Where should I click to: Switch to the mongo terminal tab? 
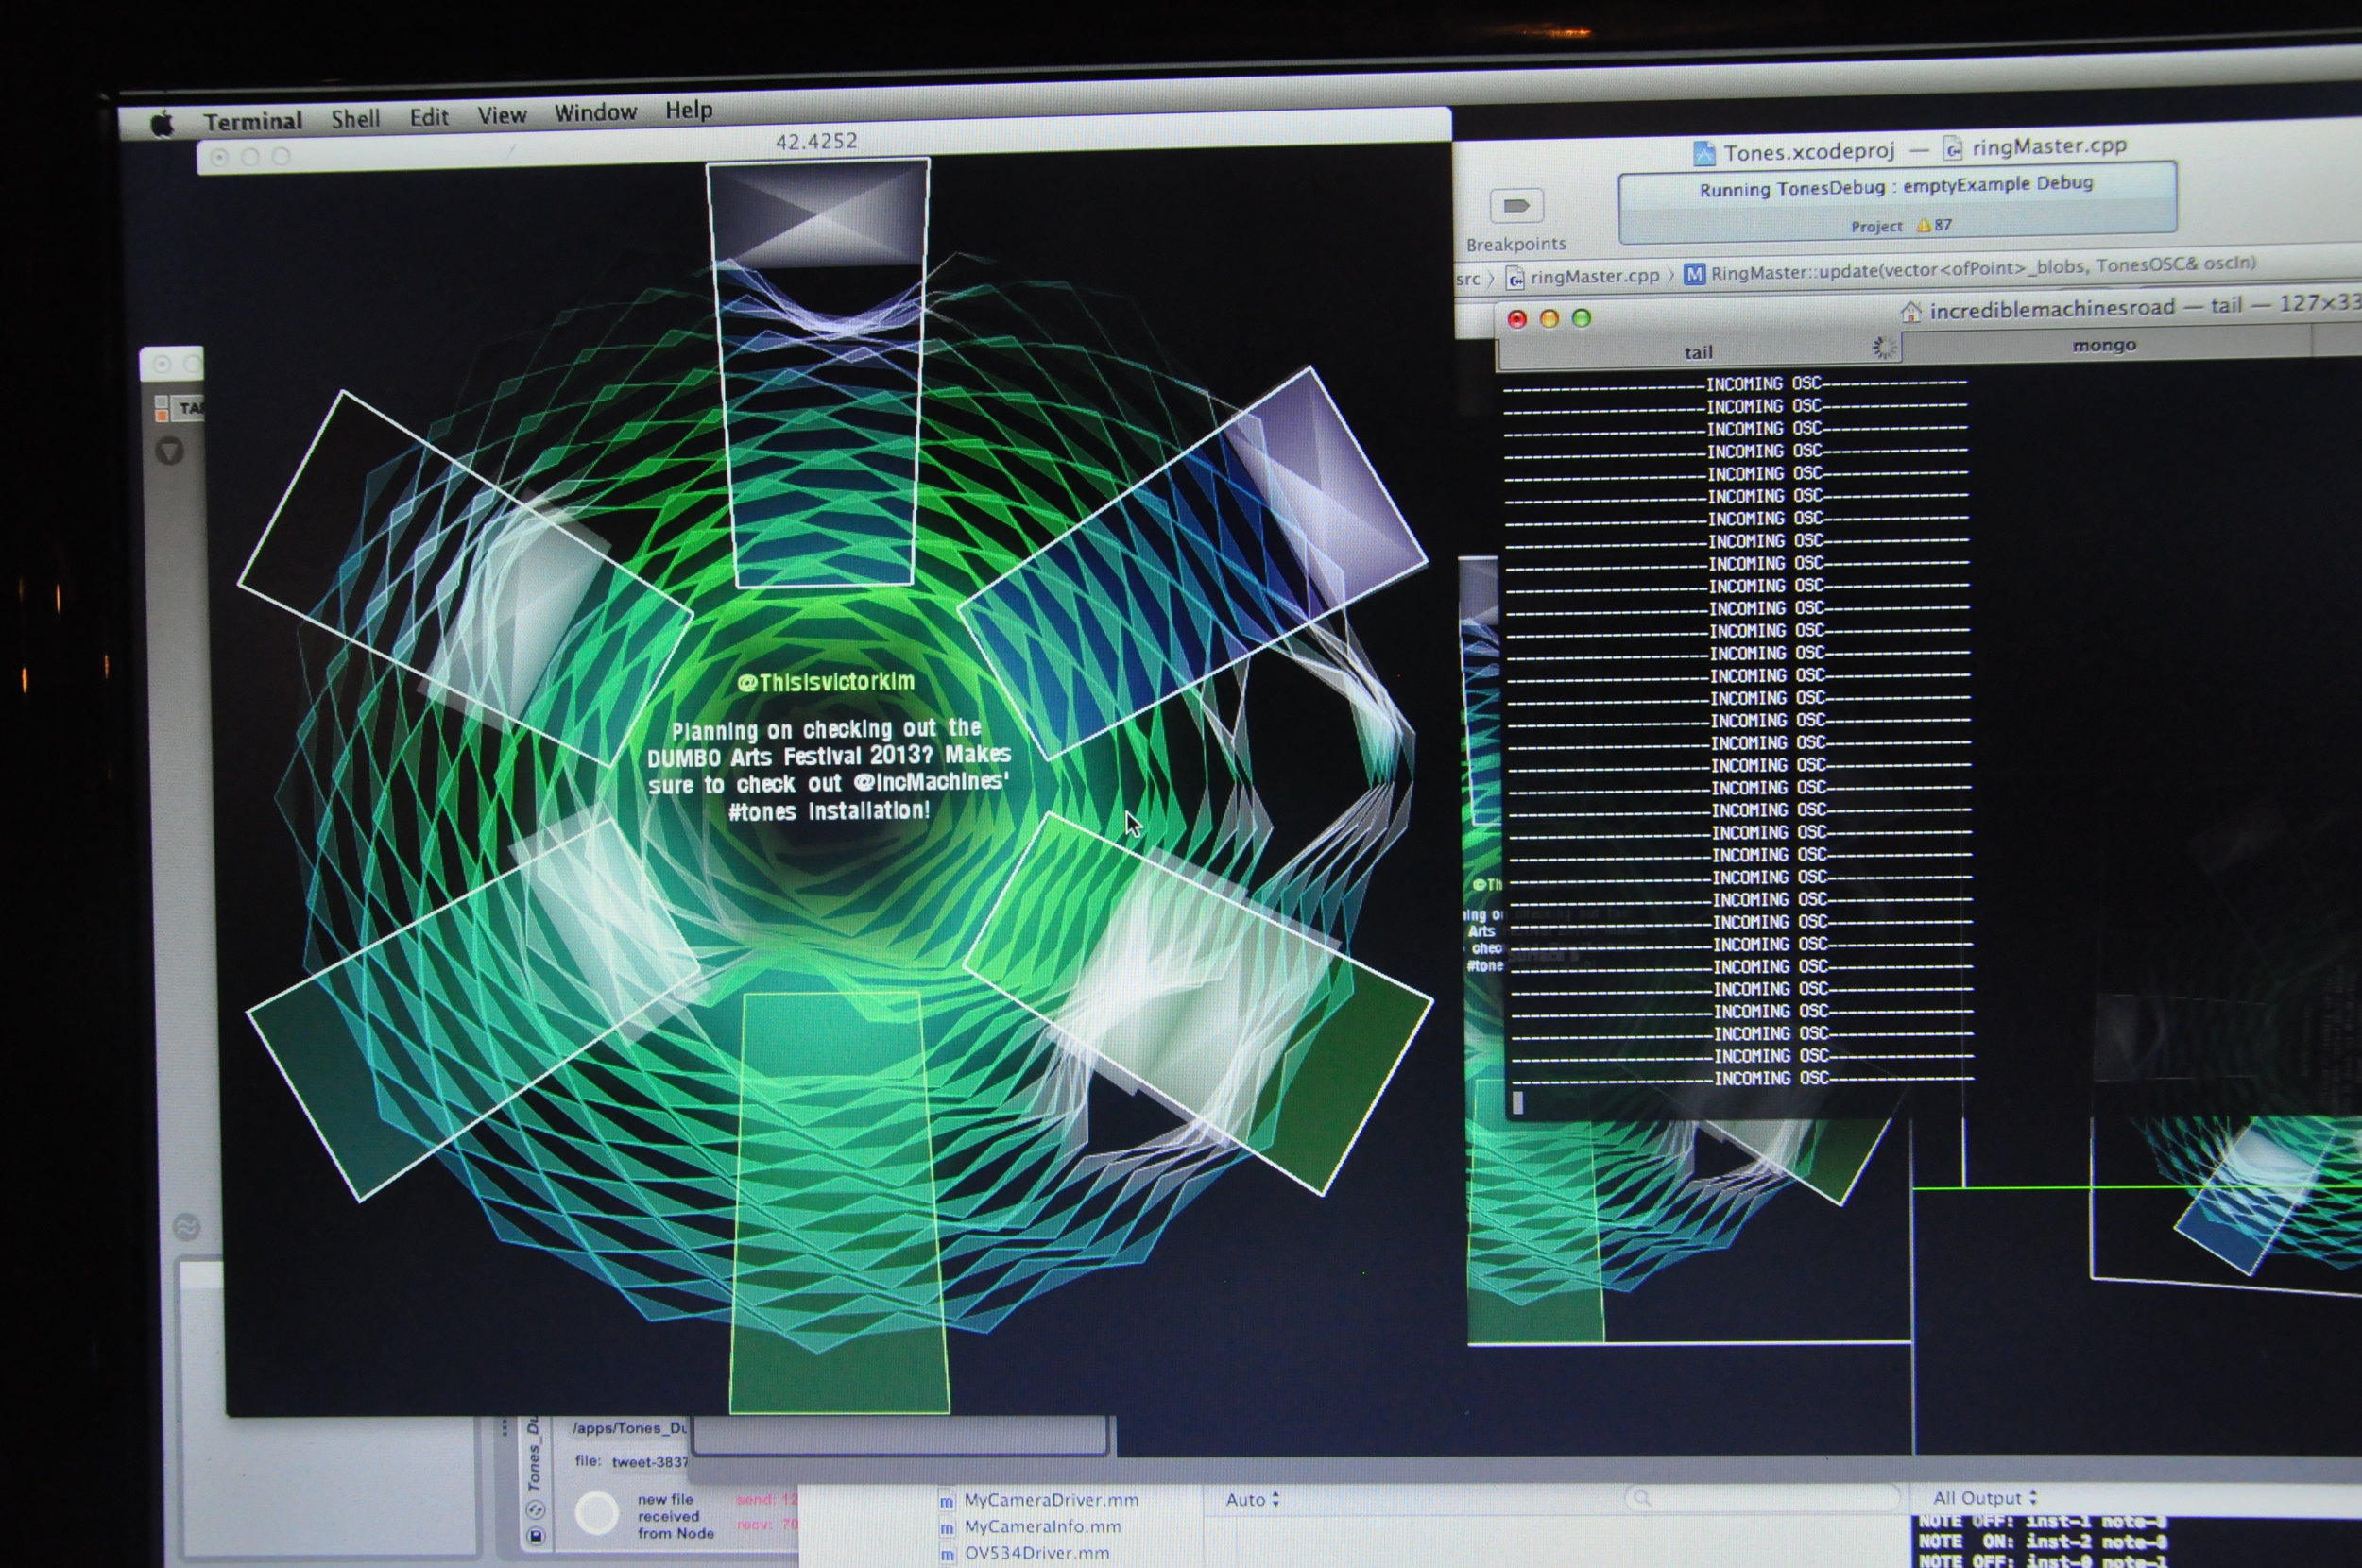(x=2104, y=346)
